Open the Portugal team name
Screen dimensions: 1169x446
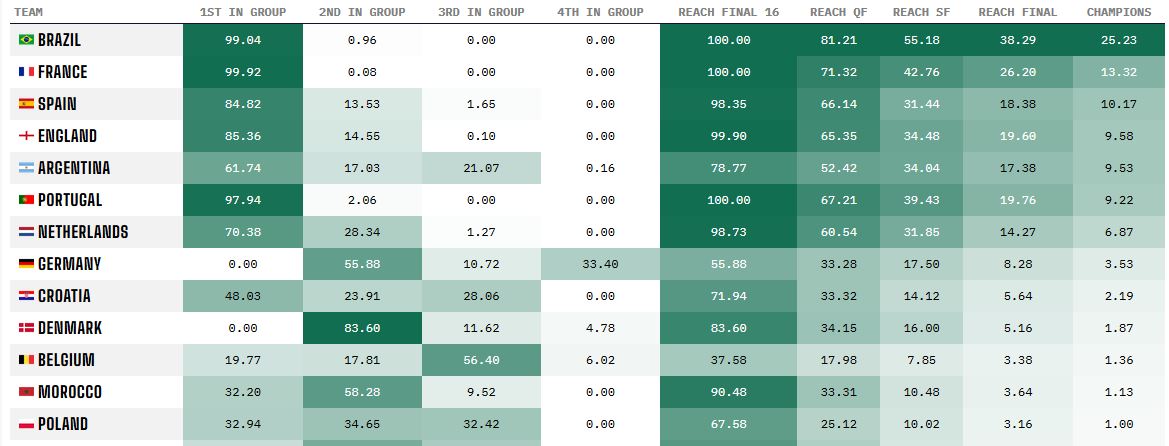pos(70,200)
